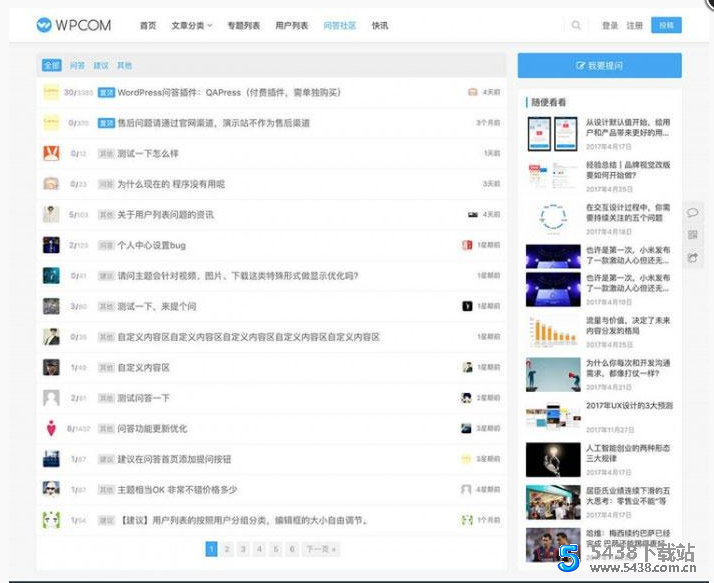Image resolution: width=714 pixels, height=583 pixels.
Task: Click last replier avatar on 测试一下，来提个问 row
Action: 467,306
